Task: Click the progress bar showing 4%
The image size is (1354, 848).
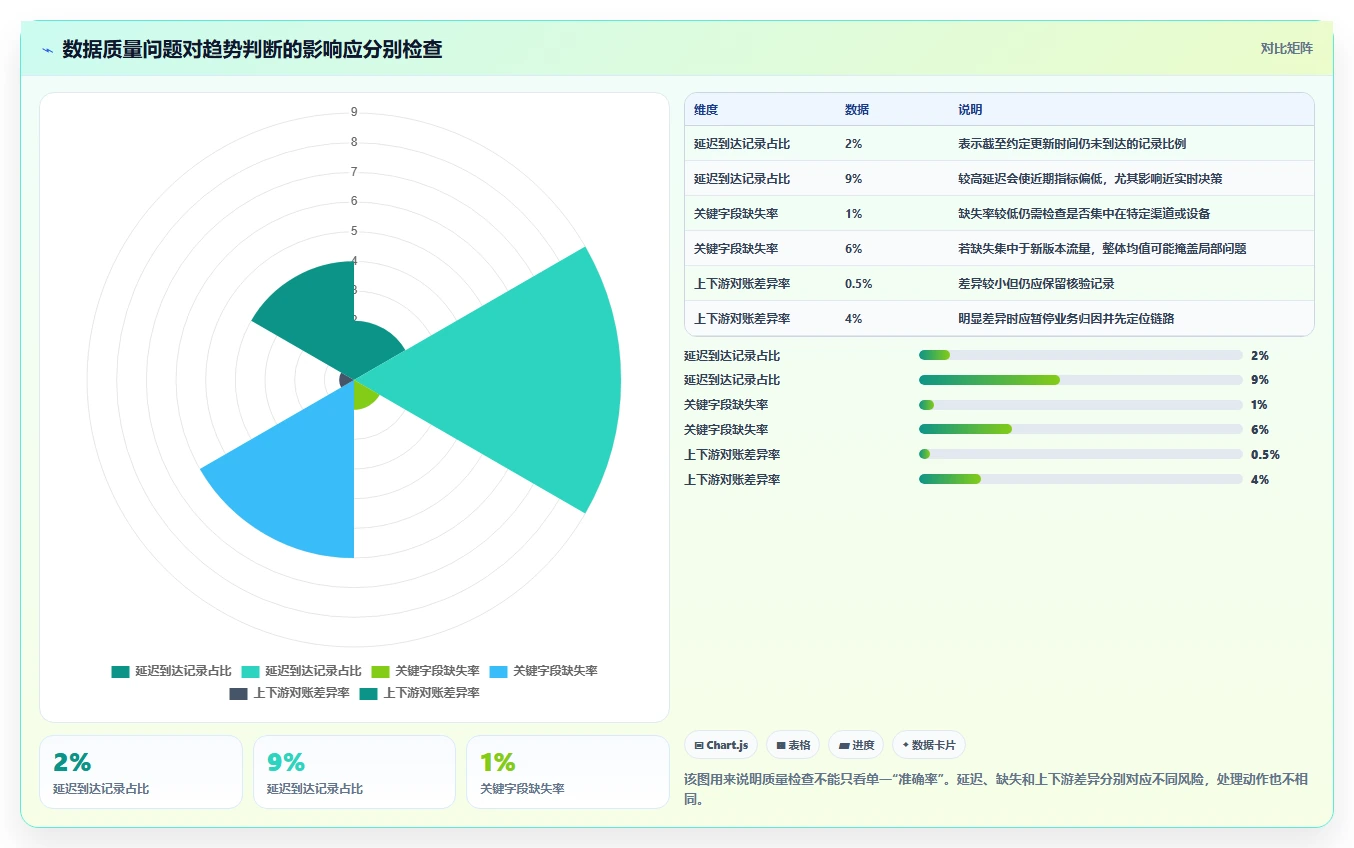Action: [x=1081, y=479]
